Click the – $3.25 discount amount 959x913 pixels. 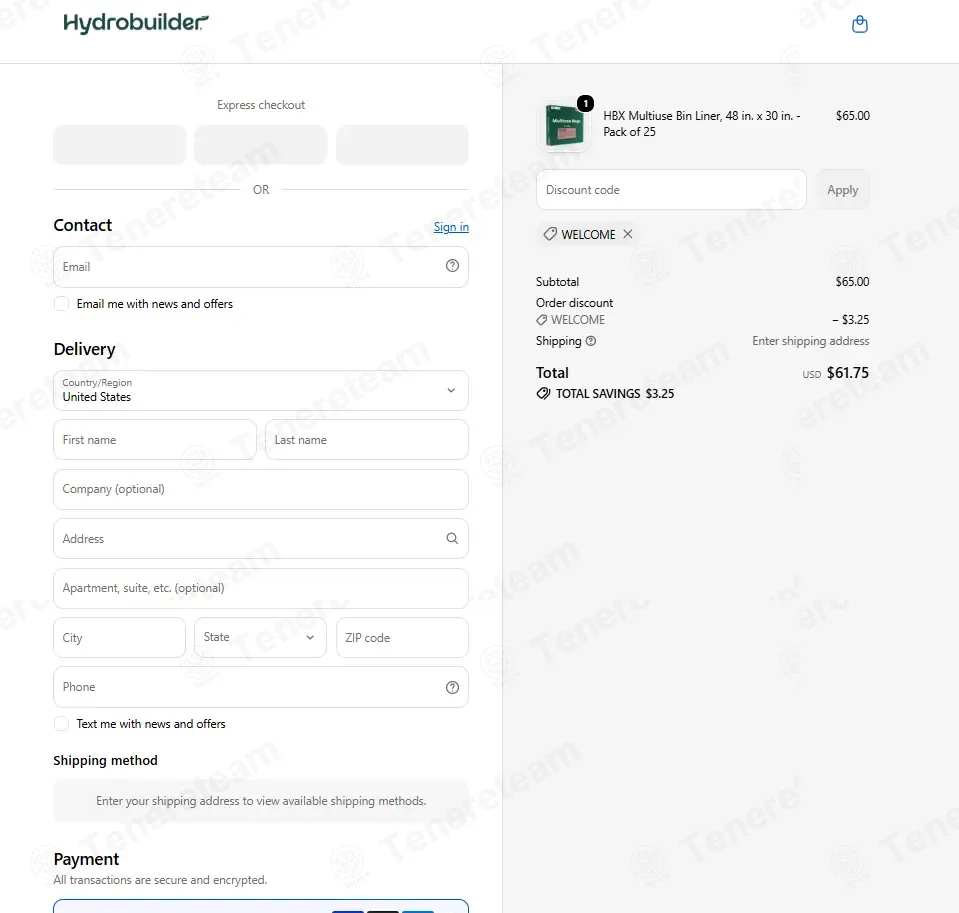pos(851,320)
